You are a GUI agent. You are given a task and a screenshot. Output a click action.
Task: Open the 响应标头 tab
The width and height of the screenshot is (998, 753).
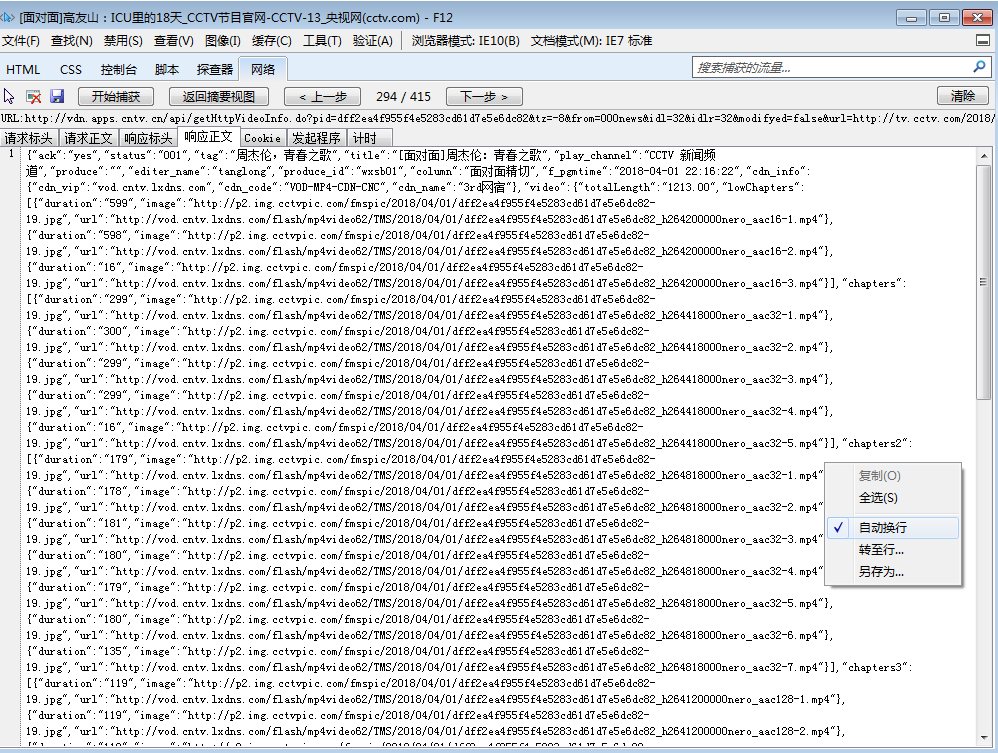(x=148, y=137)
